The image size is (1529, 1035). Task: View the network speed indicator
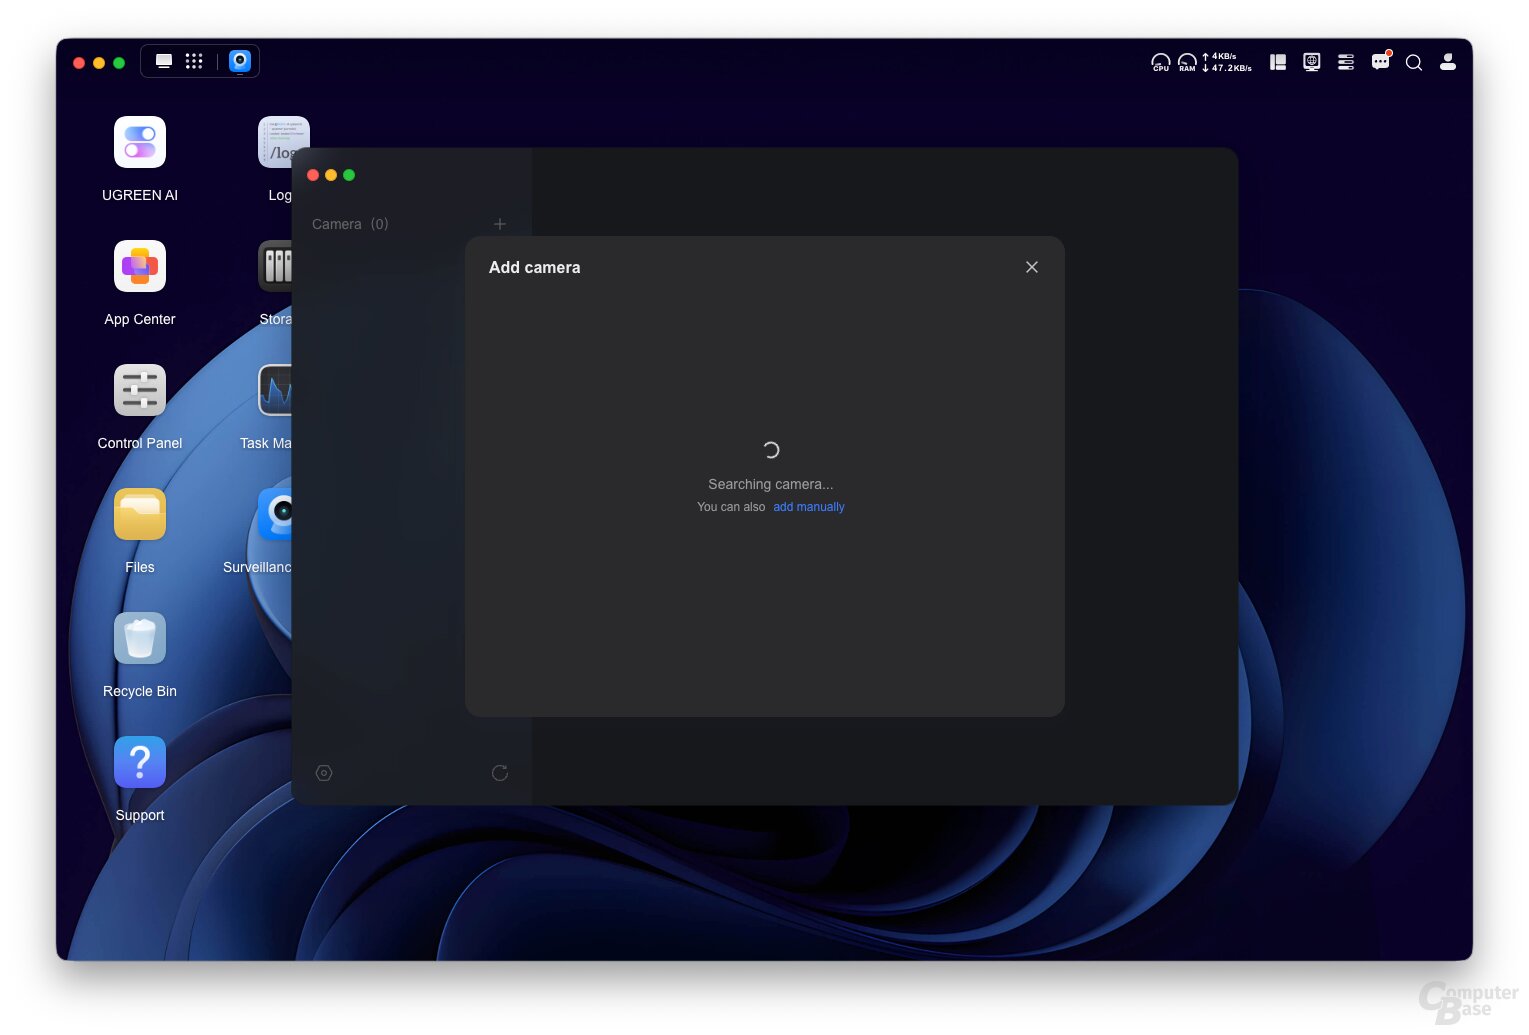click(1227, 62)
